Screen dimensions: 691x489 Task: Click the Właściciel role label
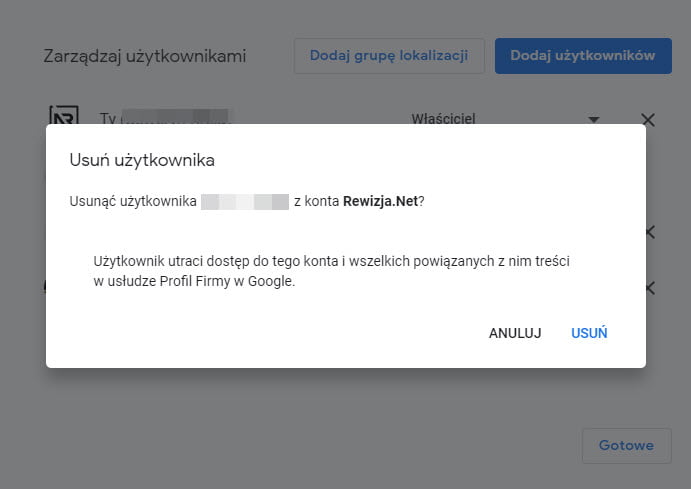point(443,119)
